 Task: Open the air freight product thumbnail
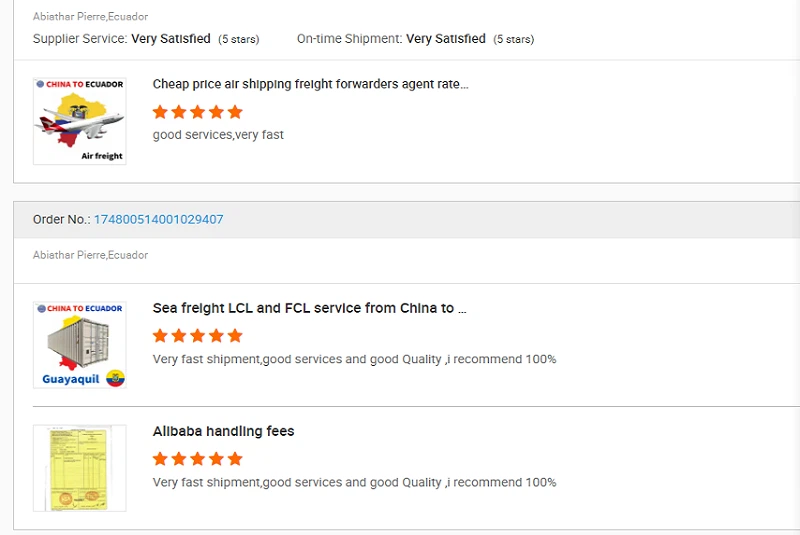coord(80,121)
